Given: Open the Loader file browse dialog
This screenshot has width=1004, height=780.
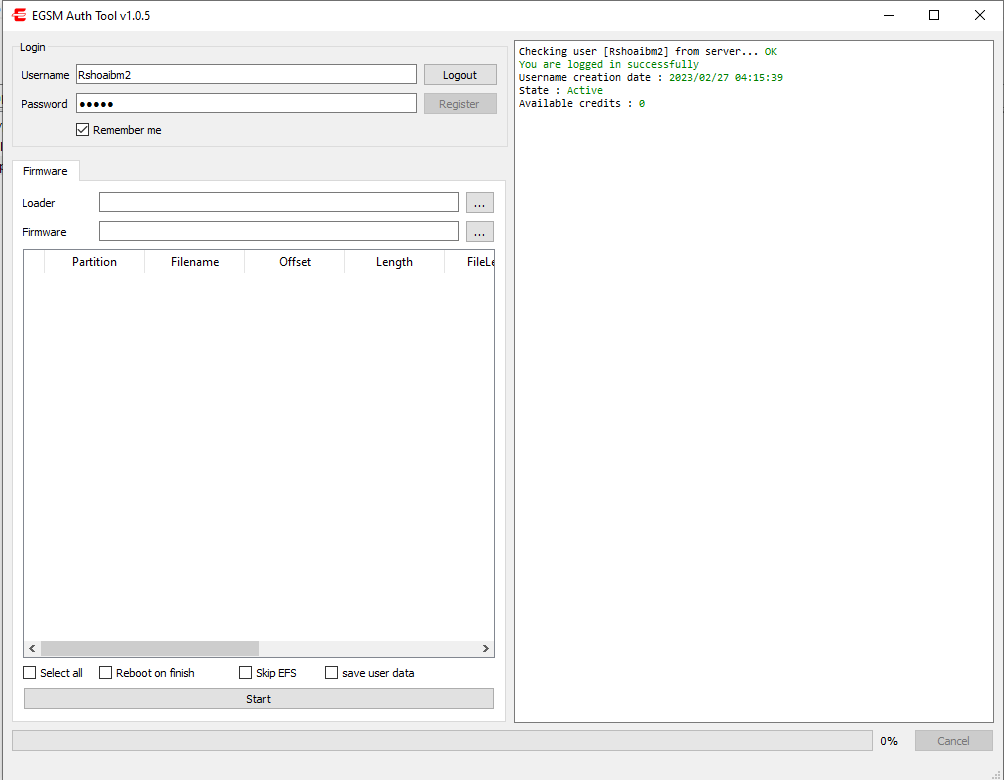Looking at the screenshot, I should pos(479,202).
